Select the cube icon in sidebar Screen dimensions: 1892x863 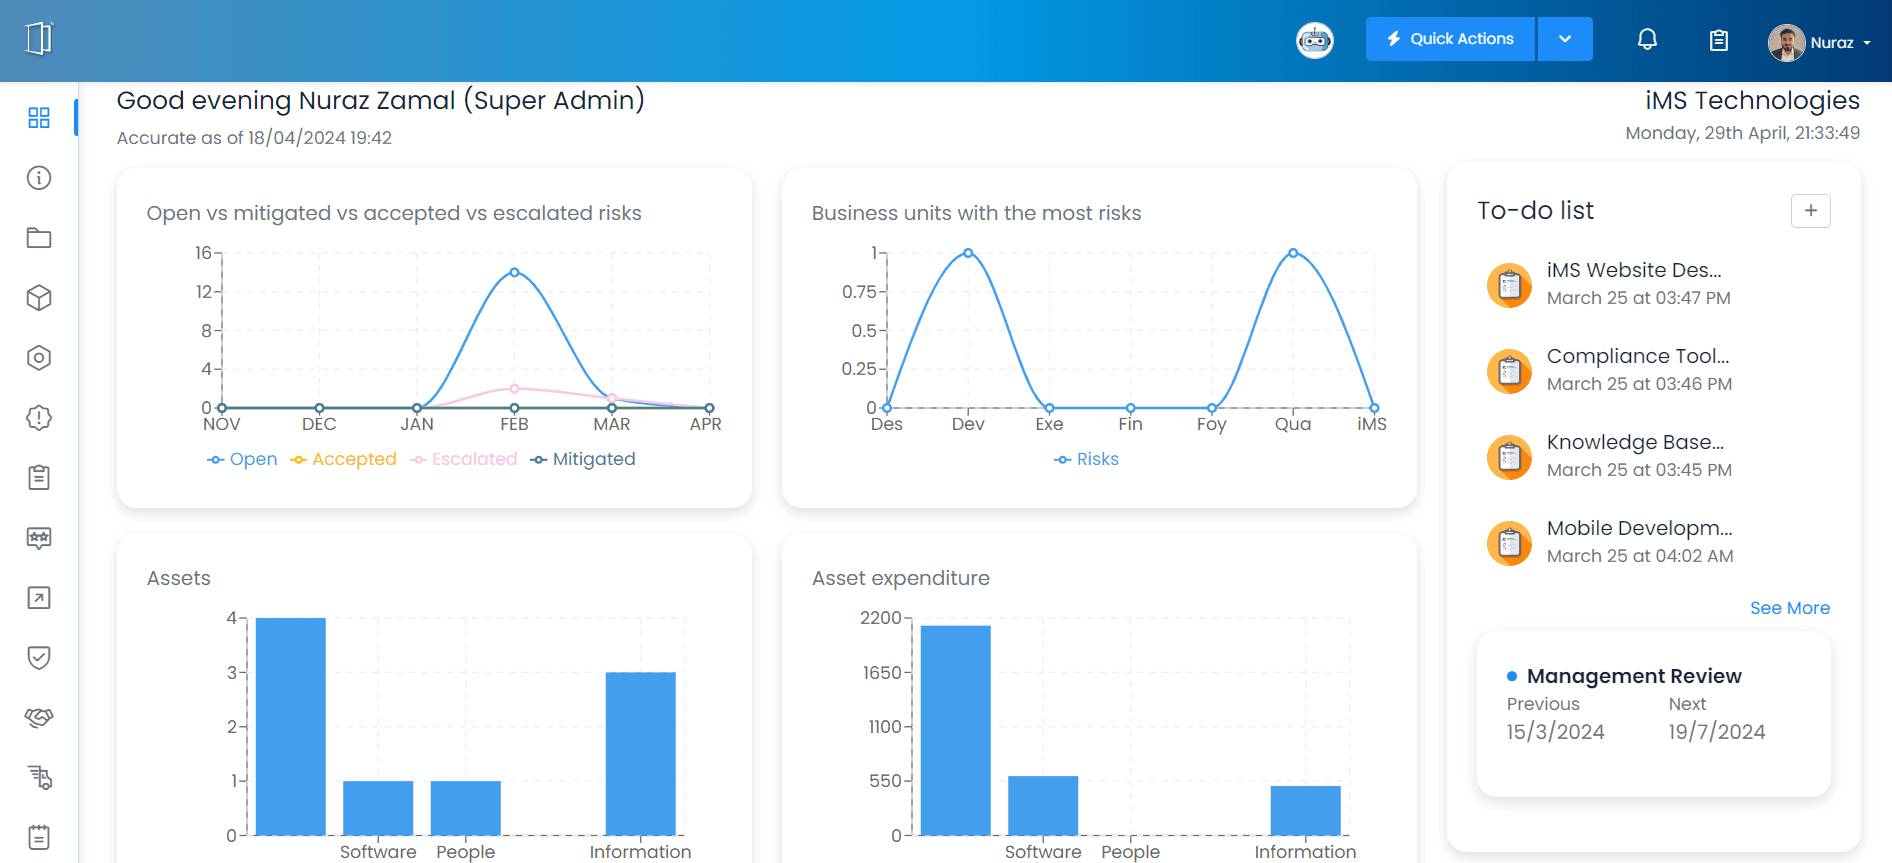[39, 298]
